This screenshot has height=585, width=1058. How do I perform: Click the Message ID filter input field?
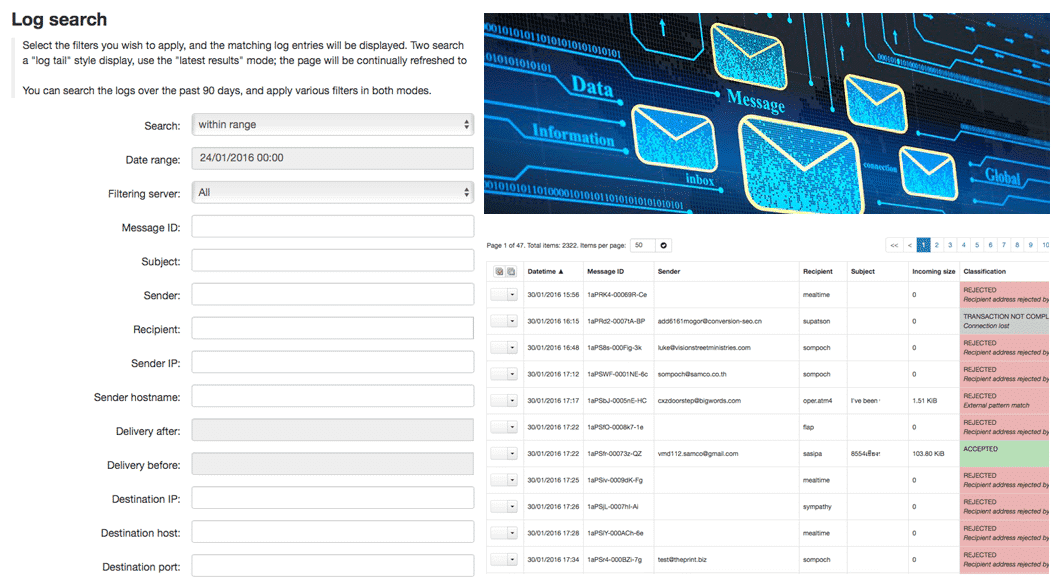point(333,227)
